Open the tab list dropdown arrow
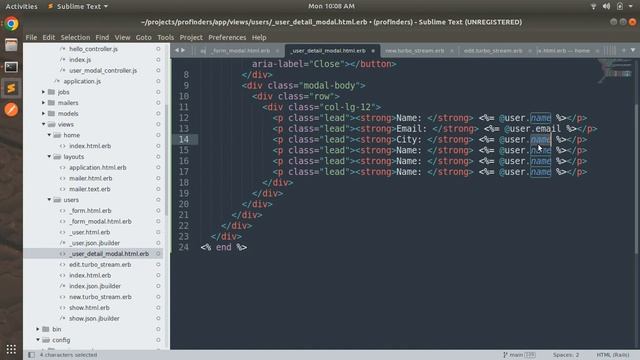The height and width of the screenshot is (360, 640). 633,50
